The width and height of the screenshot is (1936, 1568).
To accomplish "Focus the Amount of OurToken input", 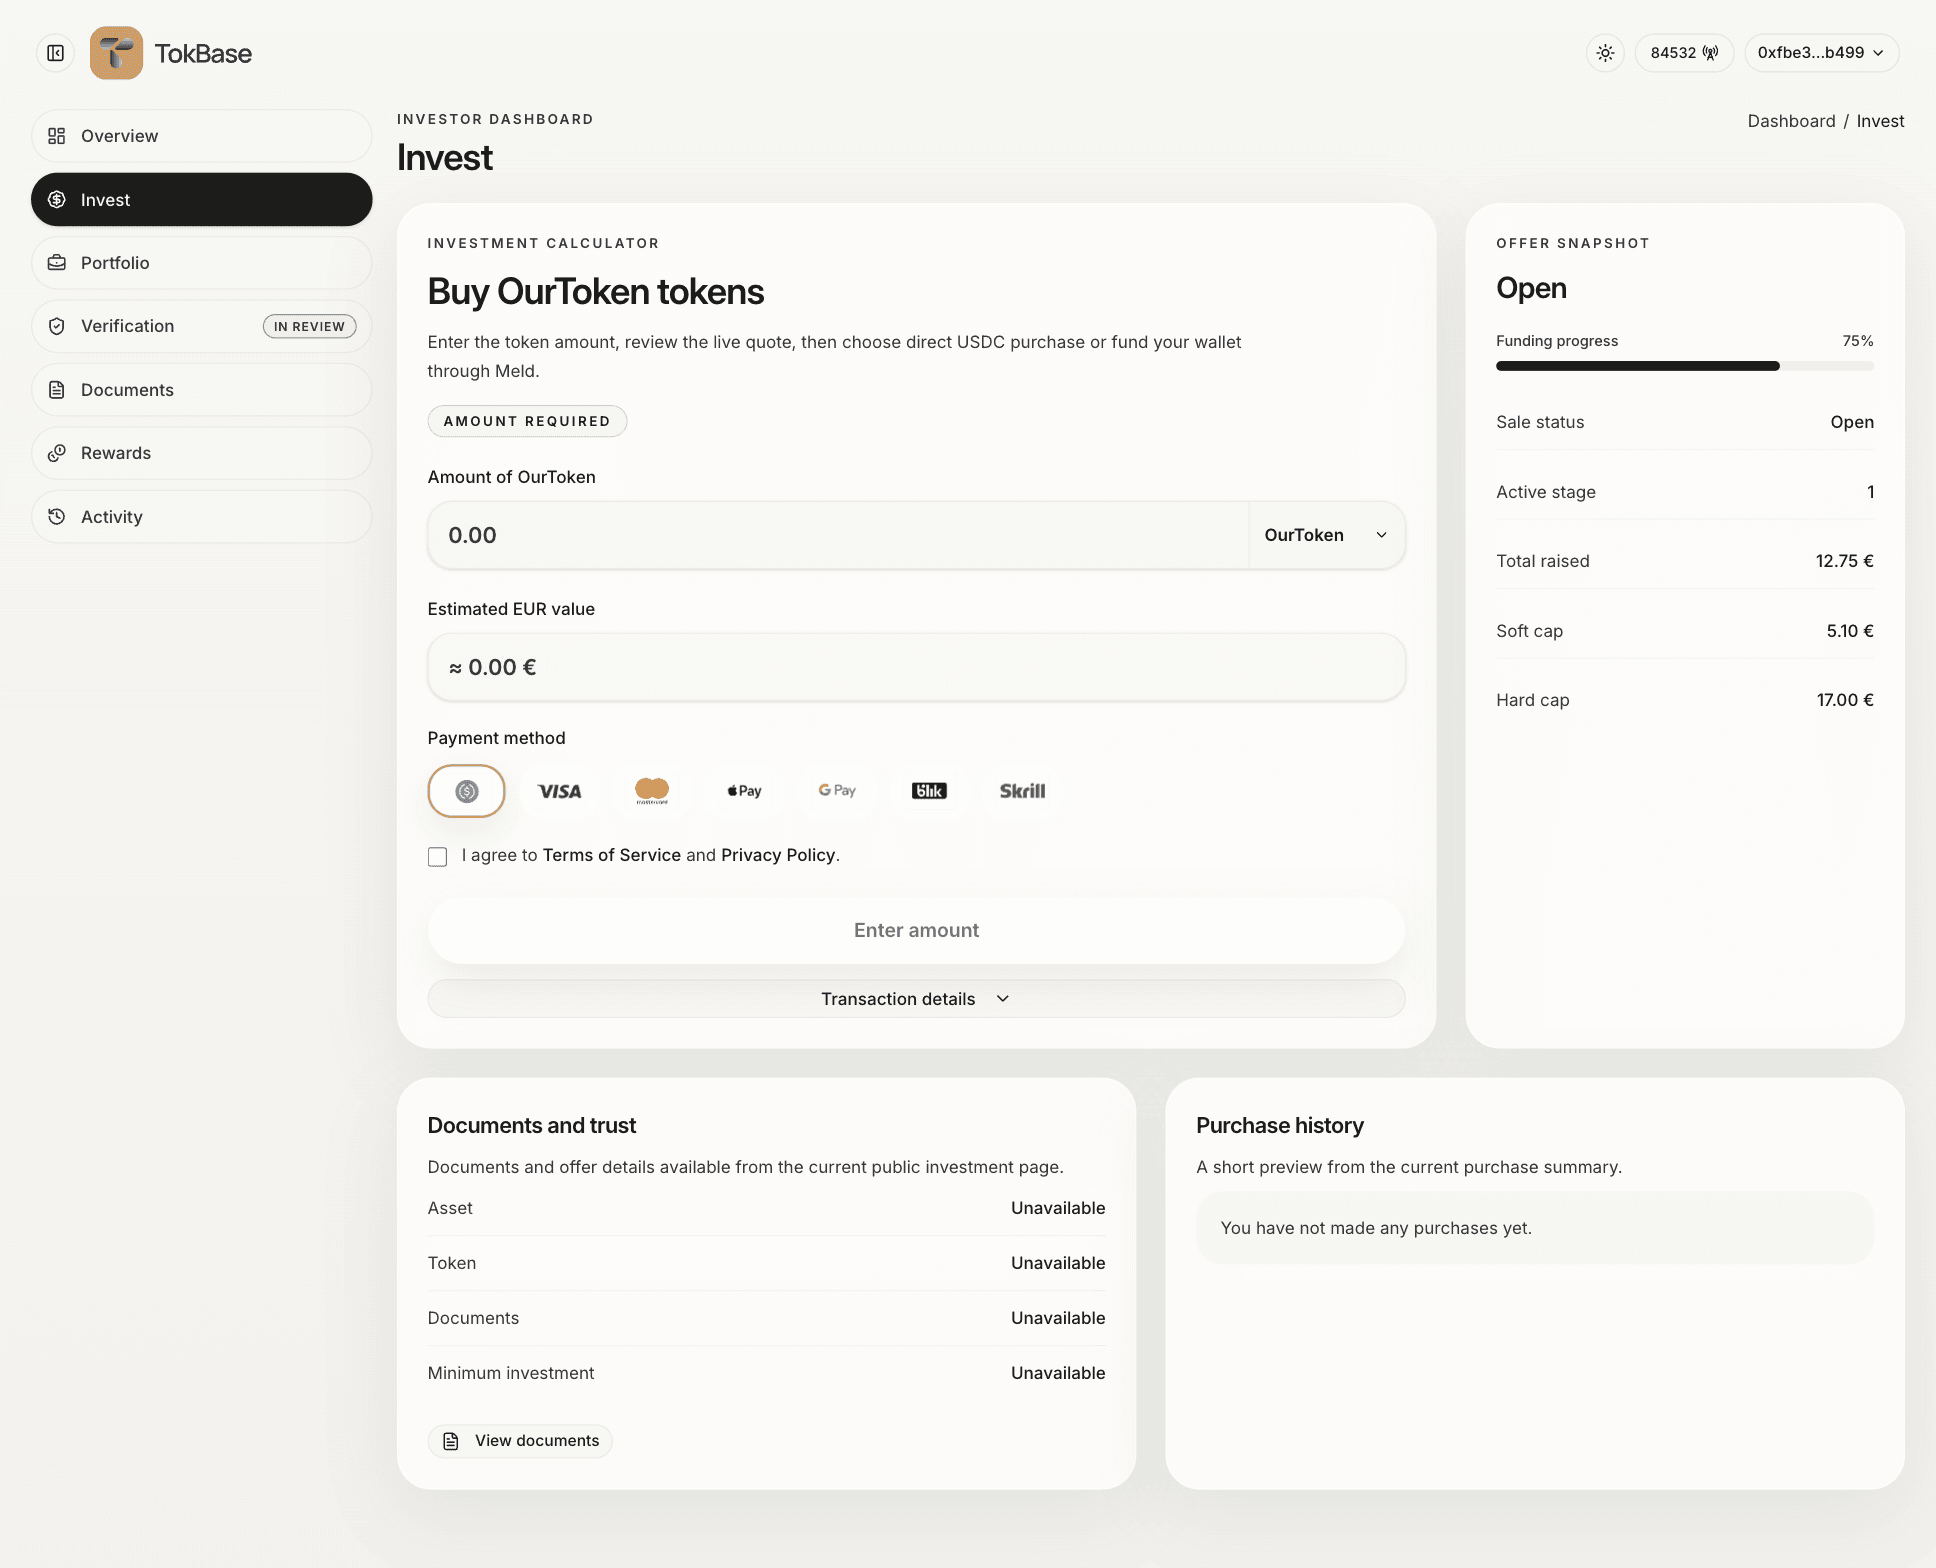I will 838,535.
